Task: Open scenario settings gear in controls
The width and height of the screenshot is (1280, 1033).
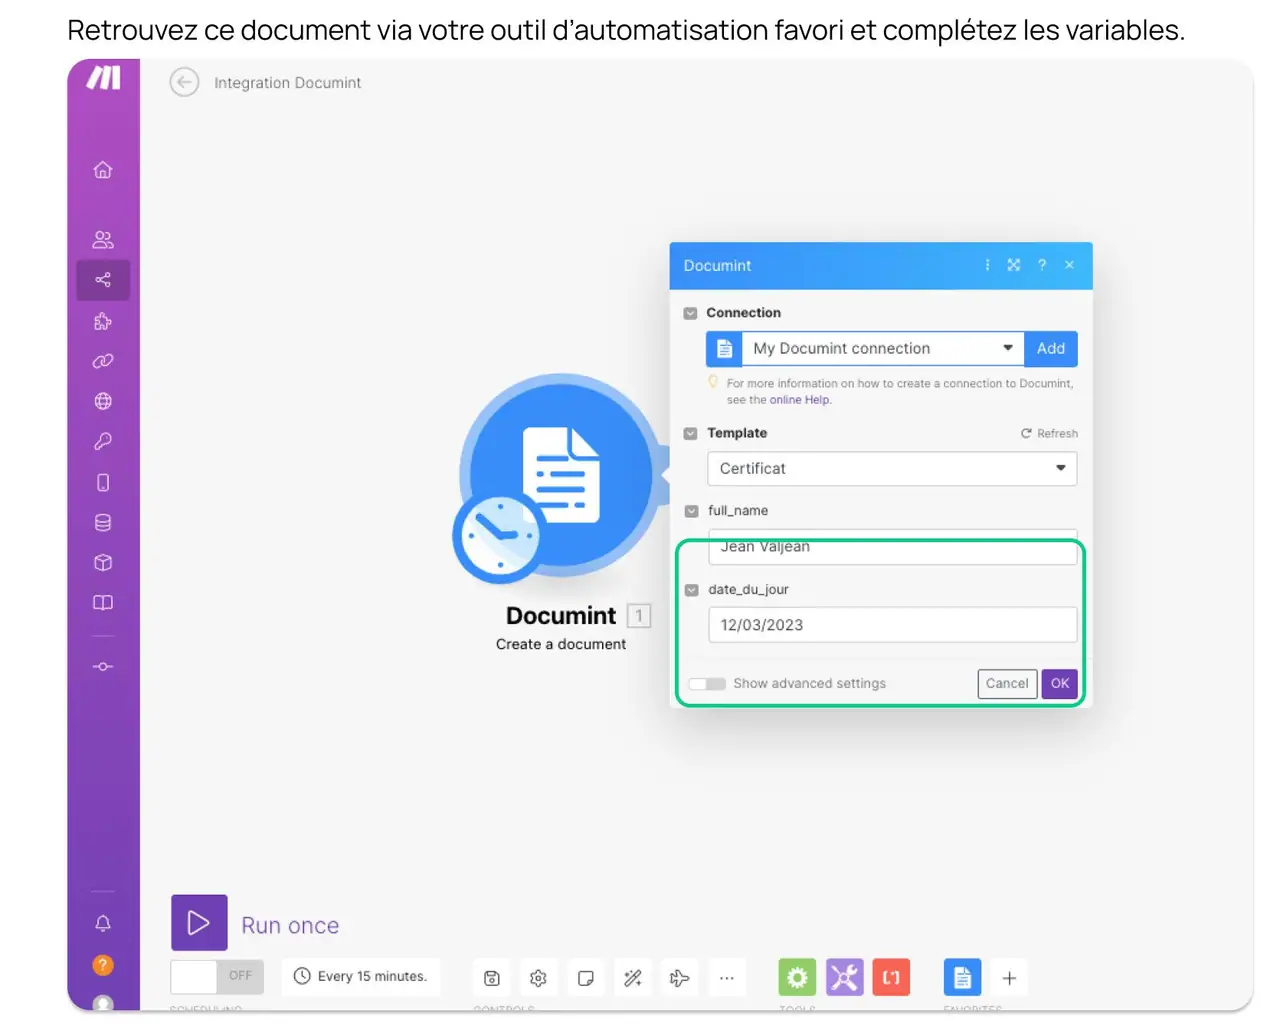Action: tap(538, 978)
